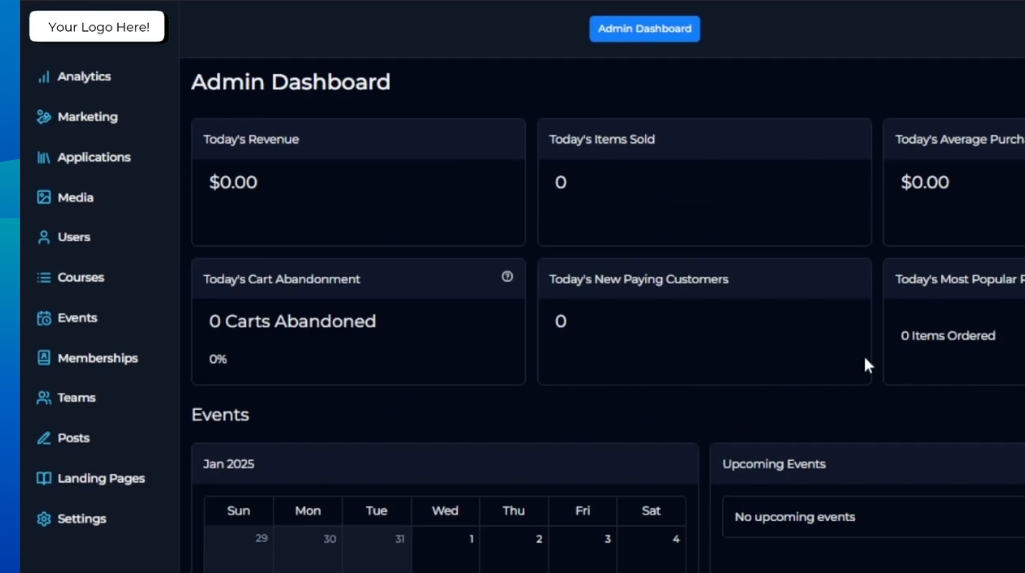1025x573 pixels.
Task: Open Settings using the gear icon
Action: pyautogui.click(x=44, y=519)
